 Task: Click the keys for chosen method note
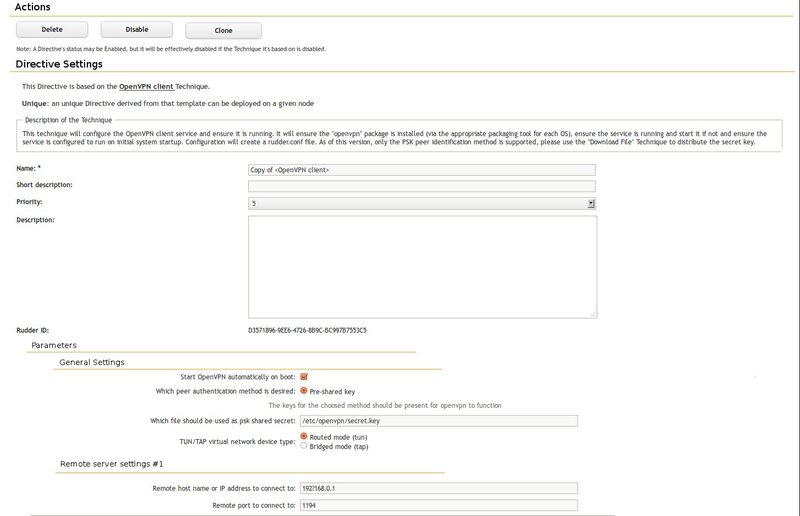[385, 406]
